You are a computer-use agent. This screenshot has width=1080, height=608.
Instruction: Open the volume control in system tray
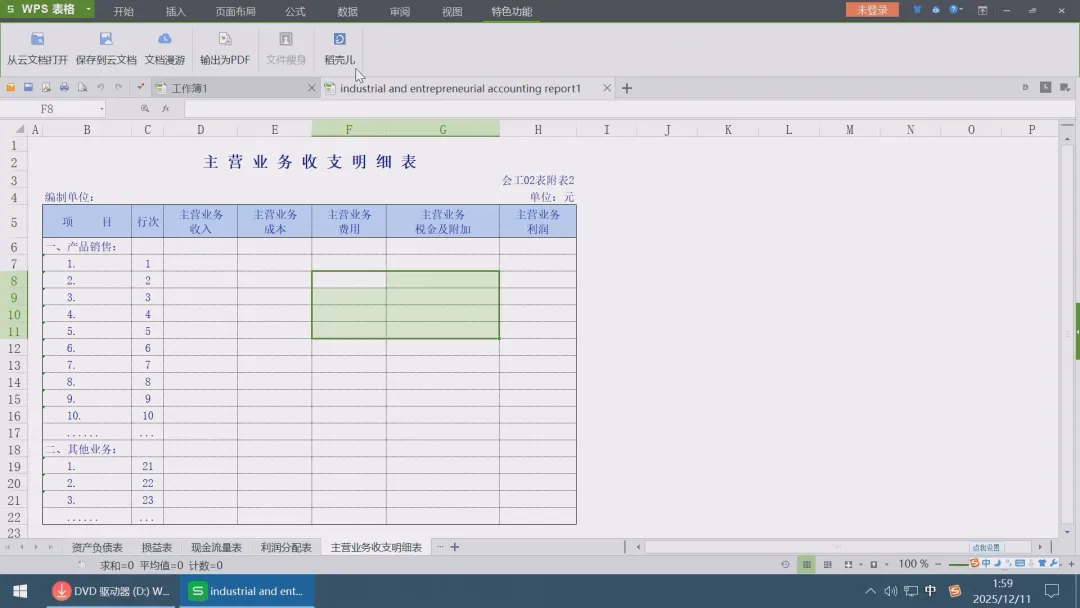tap(890, 591)
